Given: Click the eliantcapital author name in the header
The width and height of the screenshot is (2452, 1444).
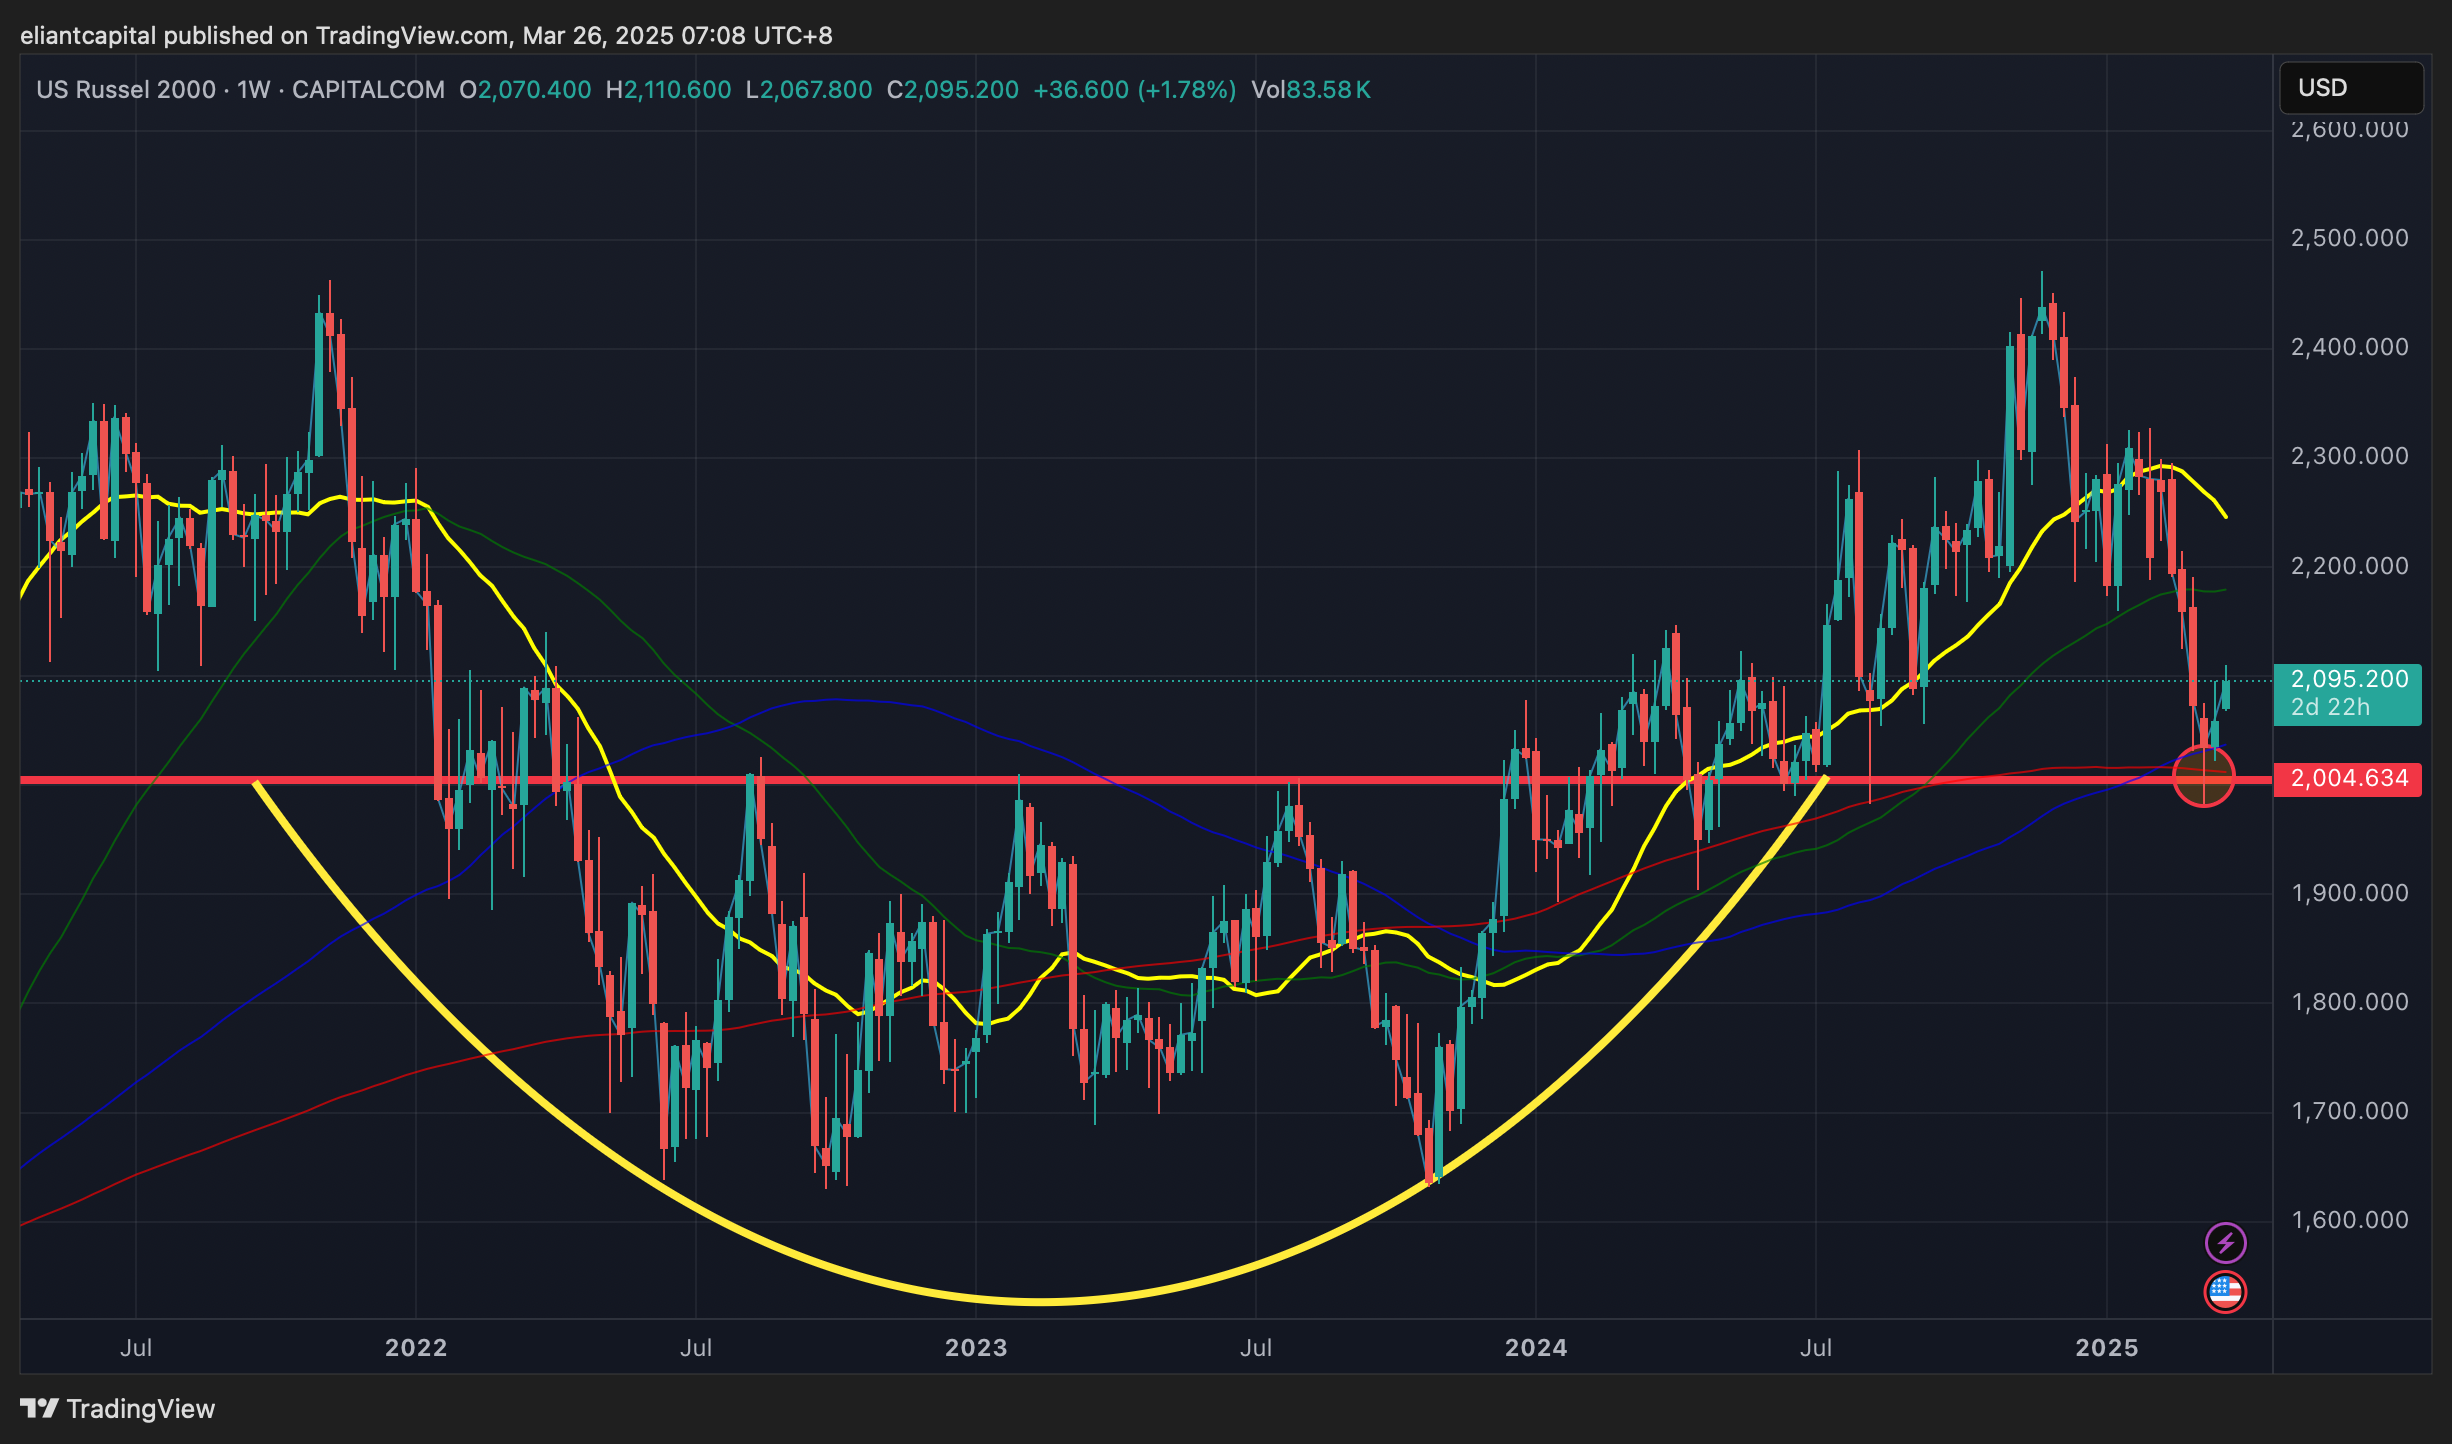Looking at the screenshot, I should [x=88, y=36].
